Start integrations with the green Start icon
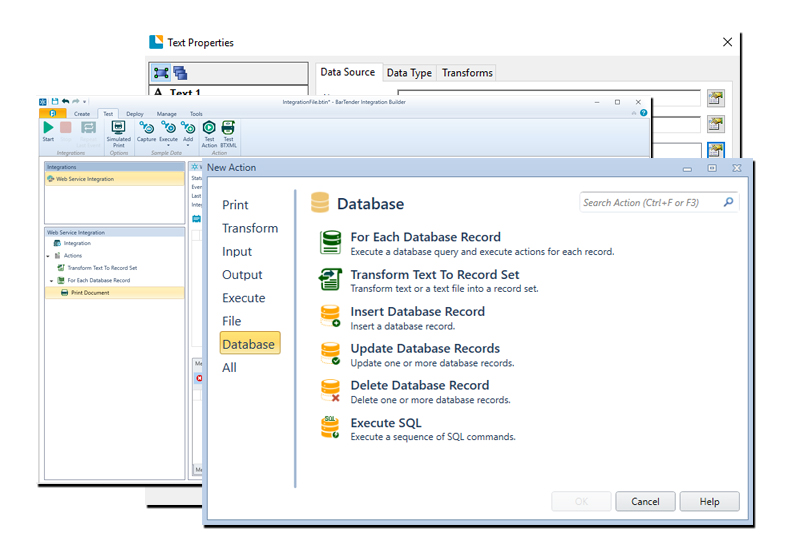Viewport: 800px width, 552px height. [x=48, y=128]
